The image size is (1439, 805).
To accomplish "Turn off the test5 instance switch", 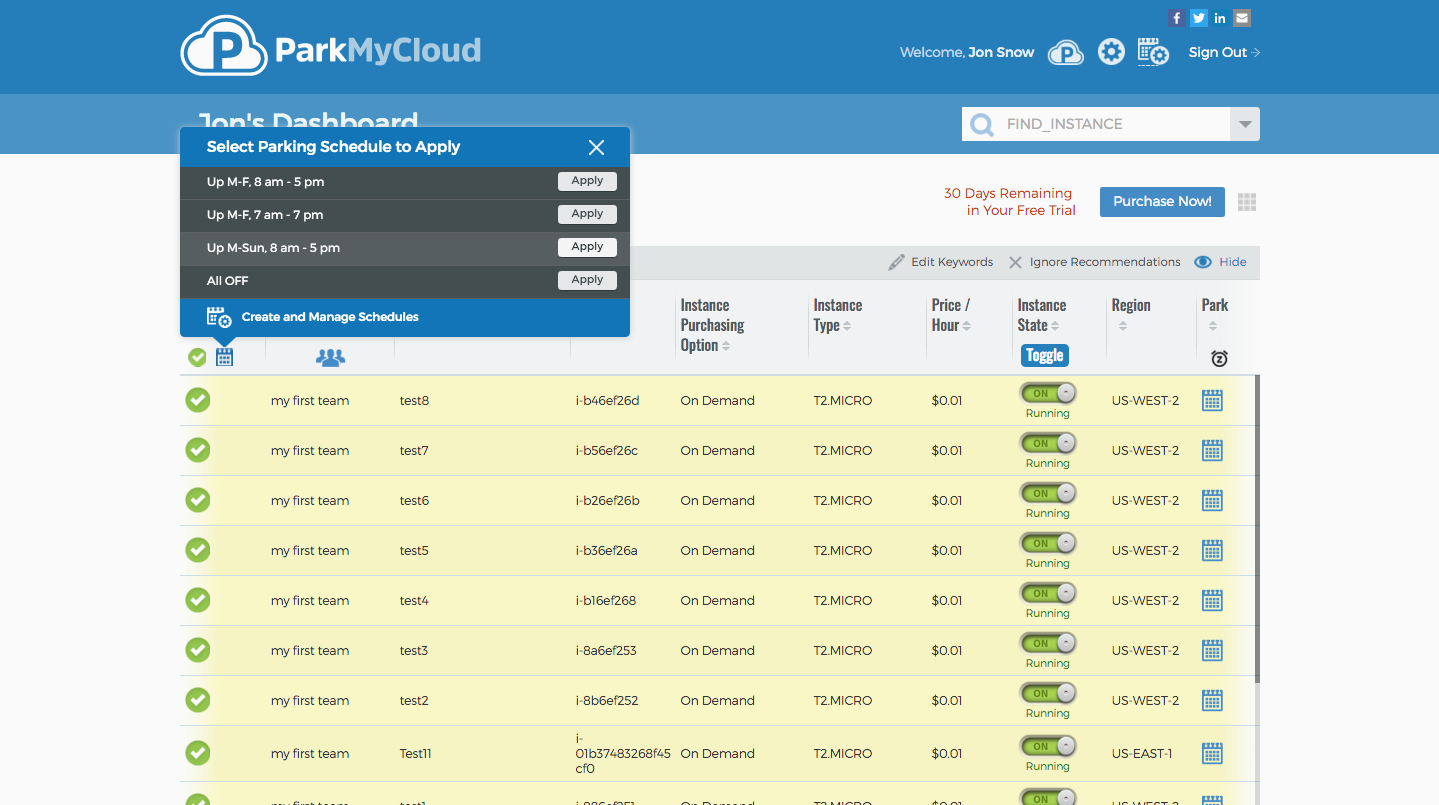I will pos(1047,543).
